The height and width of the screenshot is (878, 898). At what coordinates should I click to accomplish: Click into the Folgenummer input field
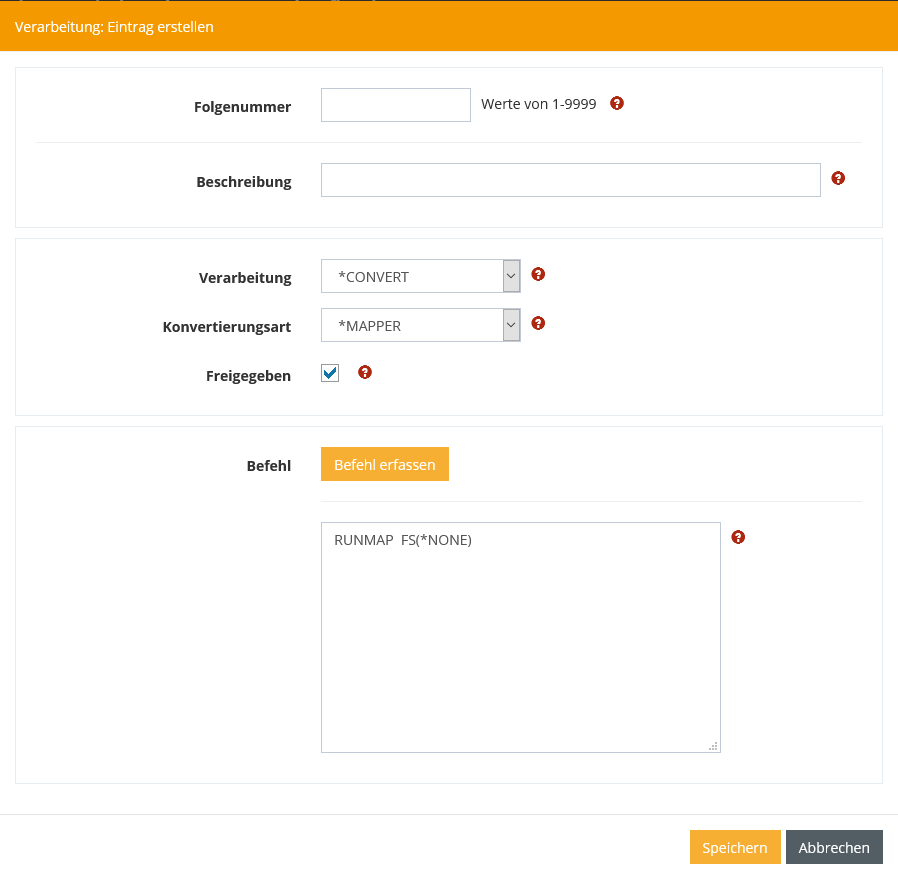395,105
